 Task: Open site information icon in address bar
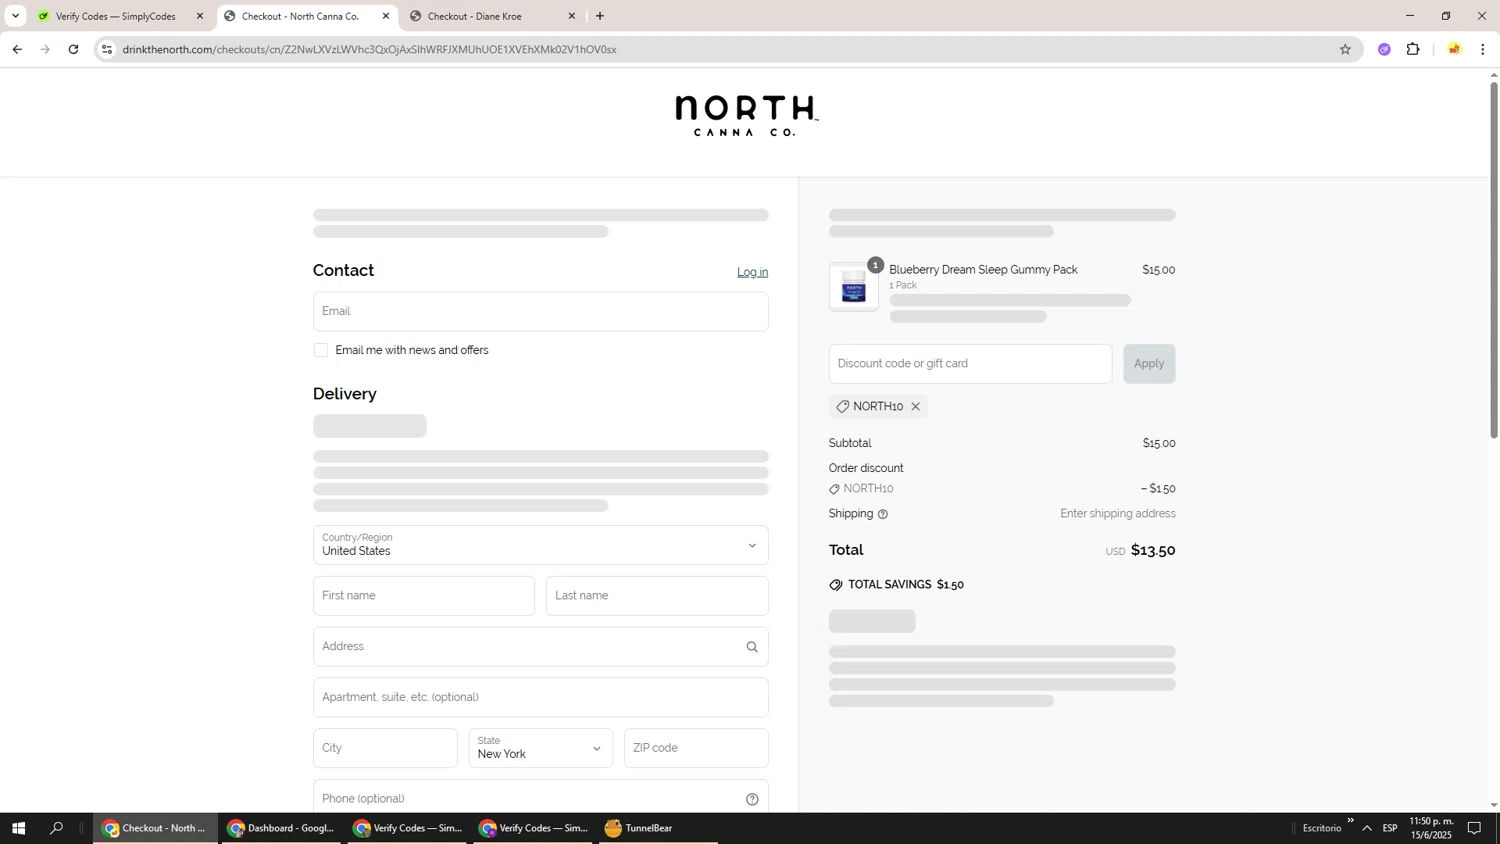107,49
